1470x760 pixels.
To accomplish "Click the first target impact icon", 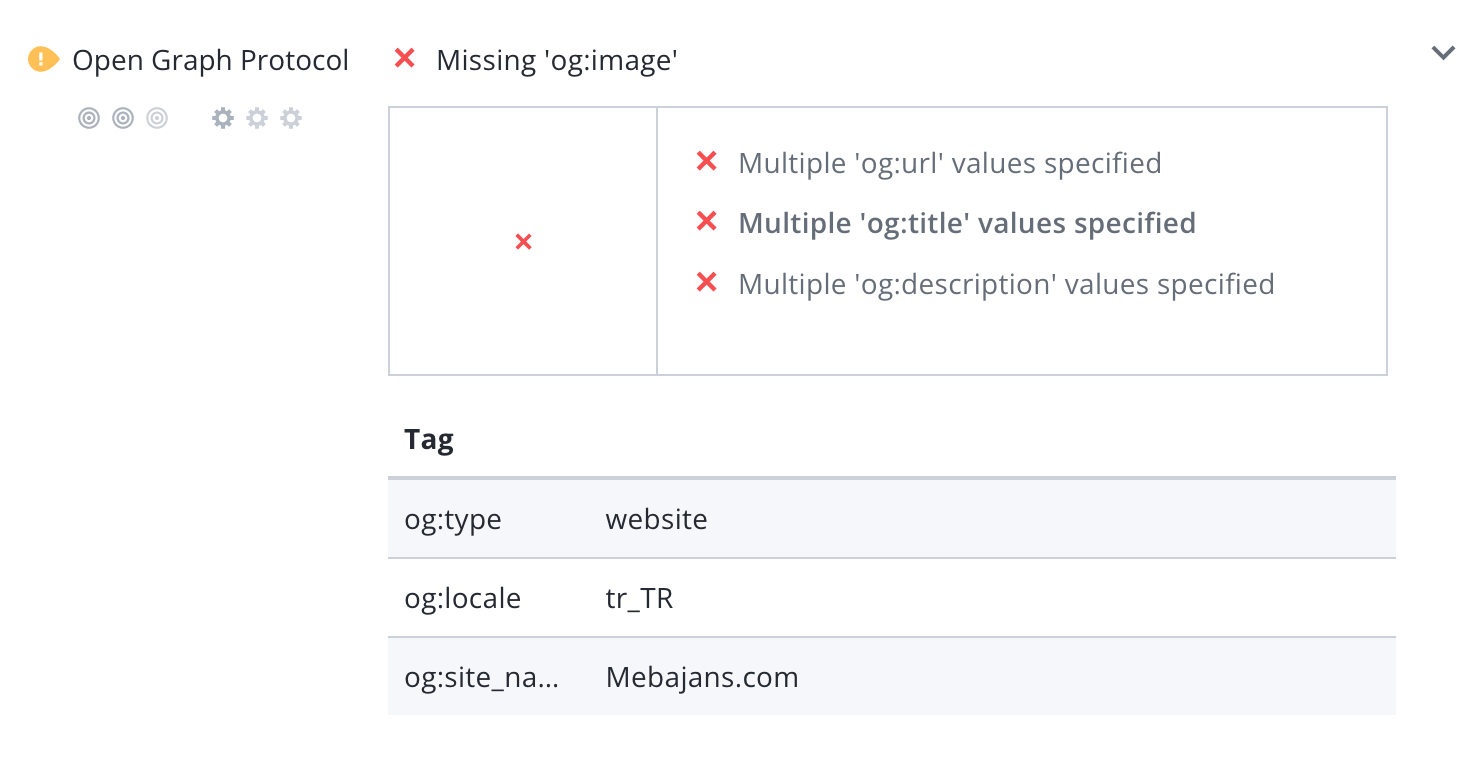I will pos(89,118).
